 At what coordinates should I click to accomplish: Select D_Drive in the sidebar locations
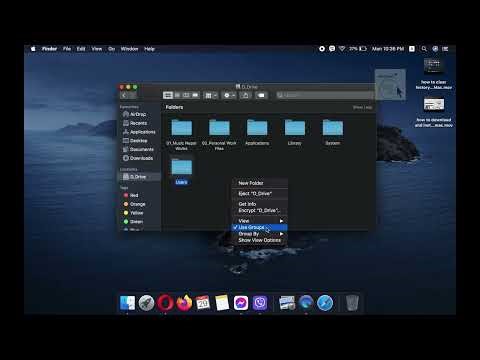139,177
